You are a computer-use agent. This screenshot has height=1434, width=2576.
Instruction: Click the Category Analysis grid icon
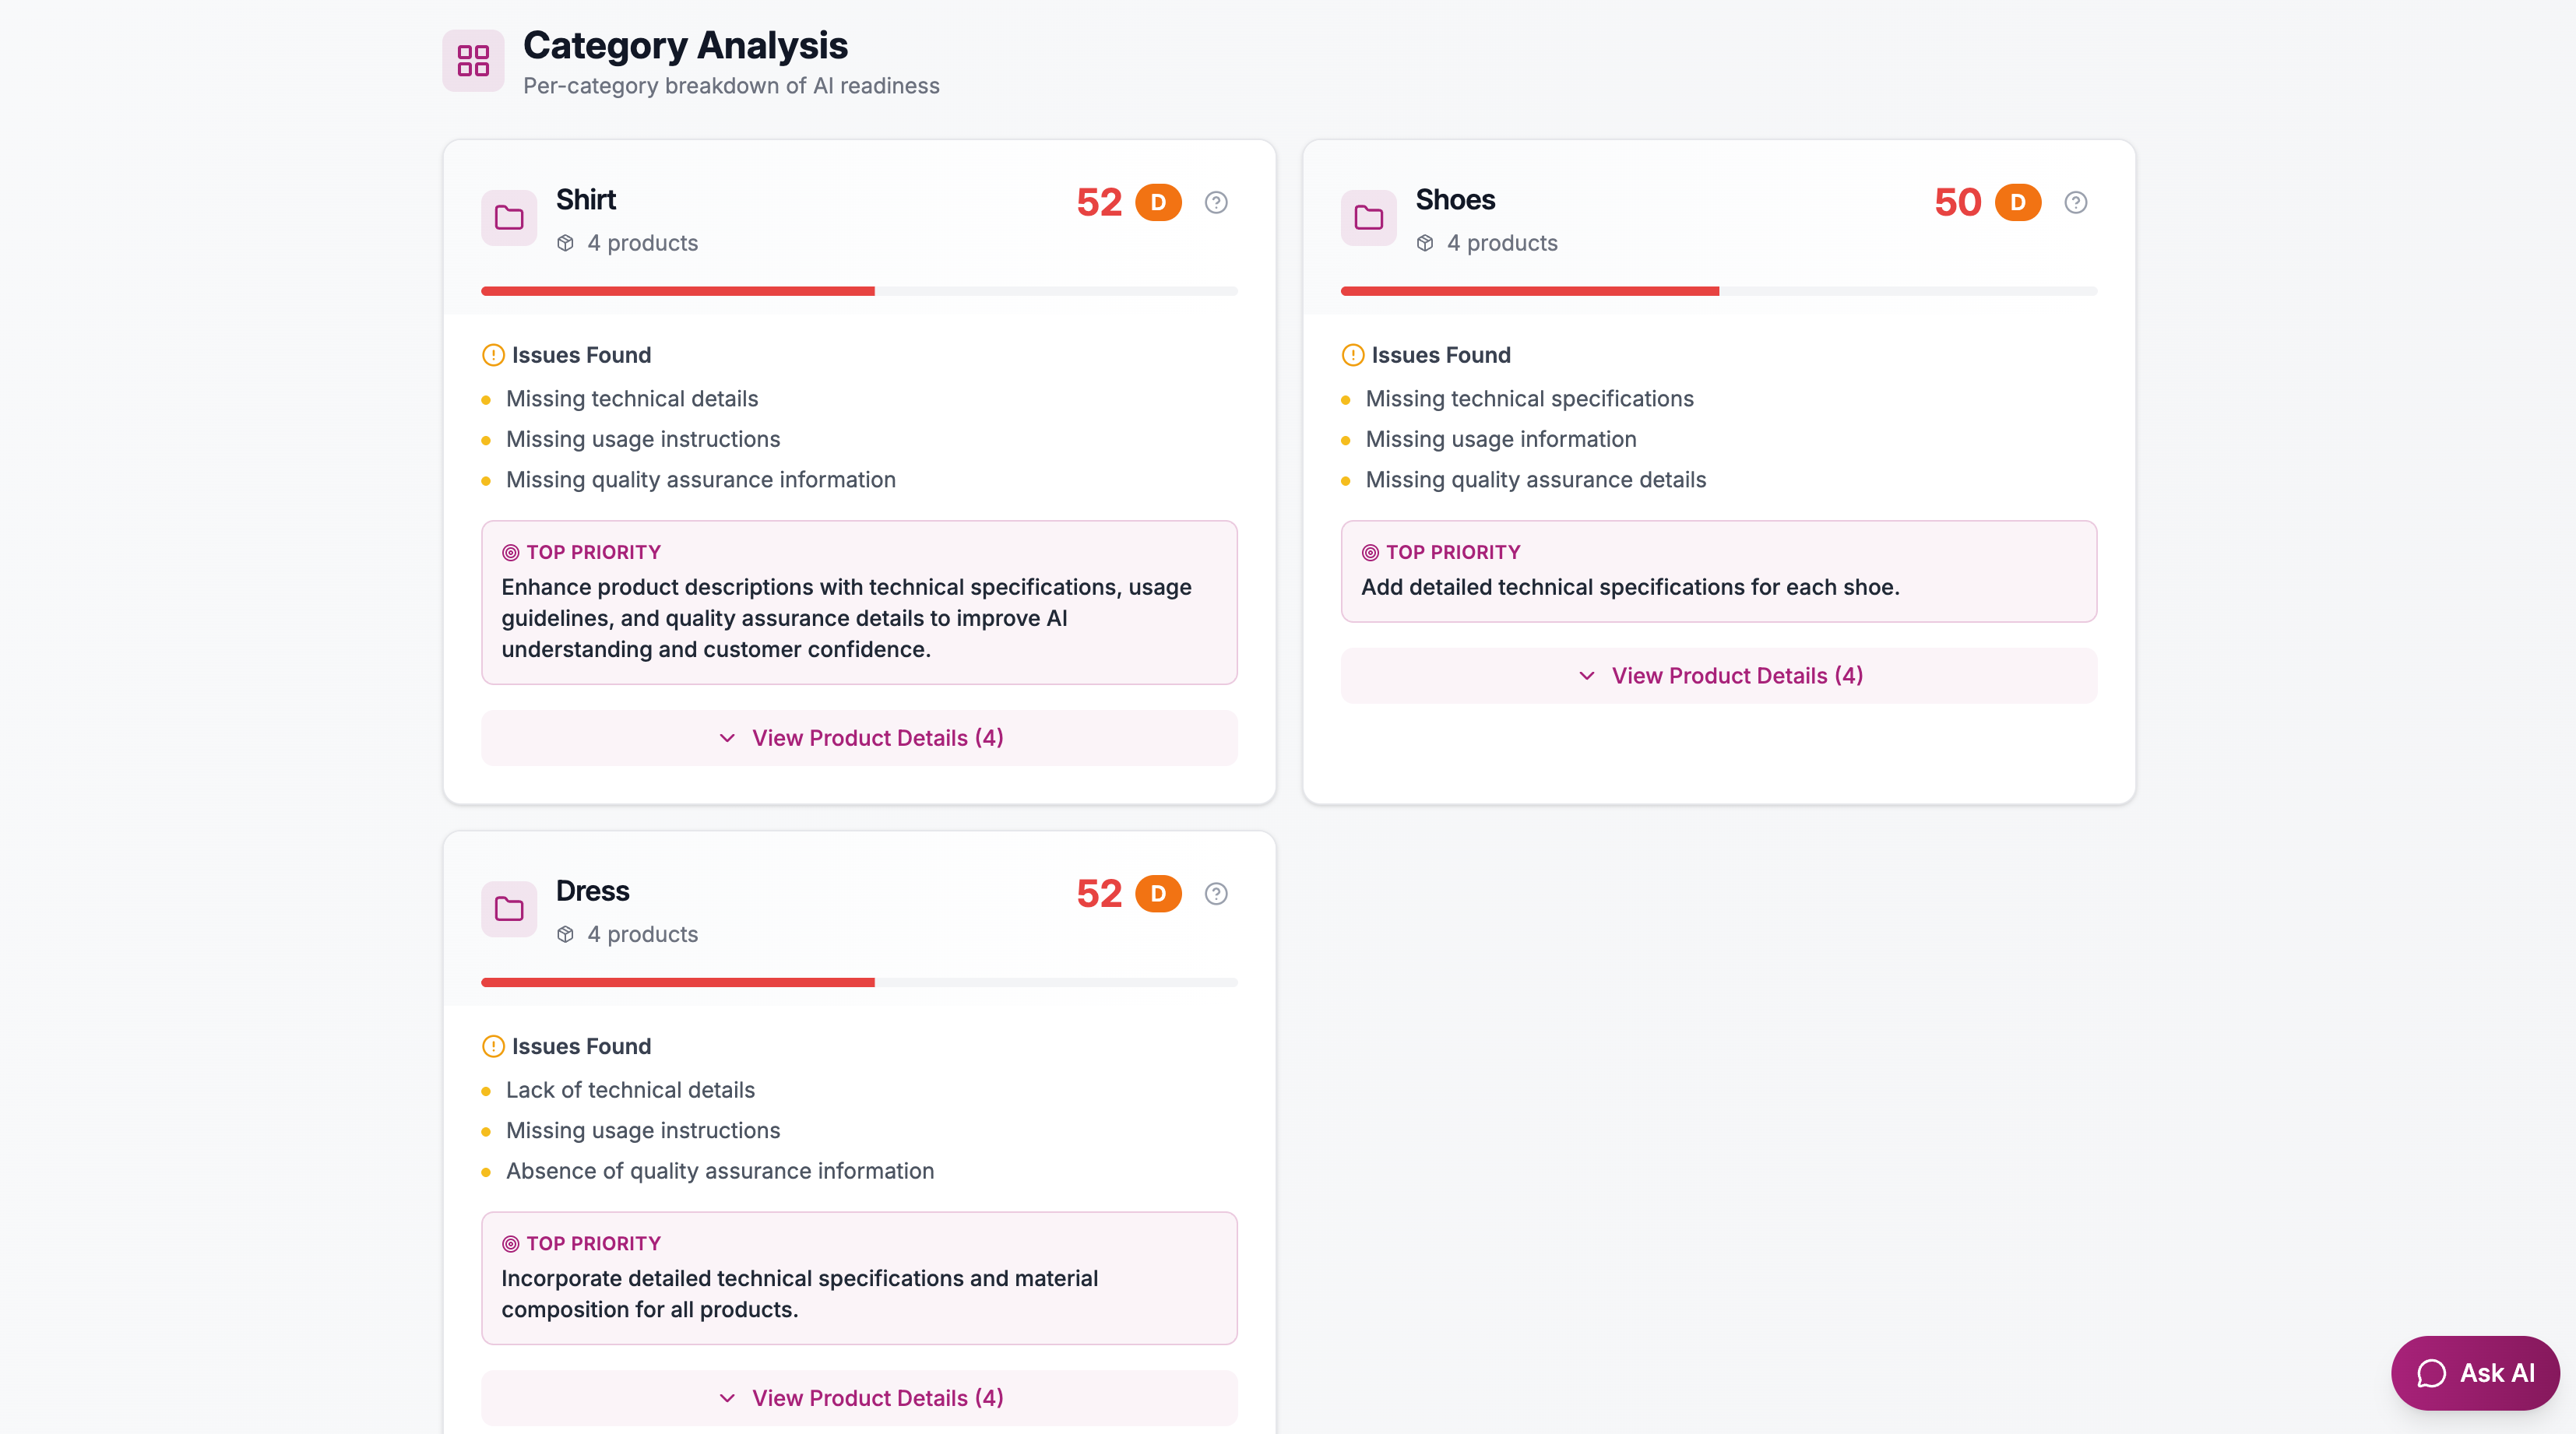pos(472,61)
